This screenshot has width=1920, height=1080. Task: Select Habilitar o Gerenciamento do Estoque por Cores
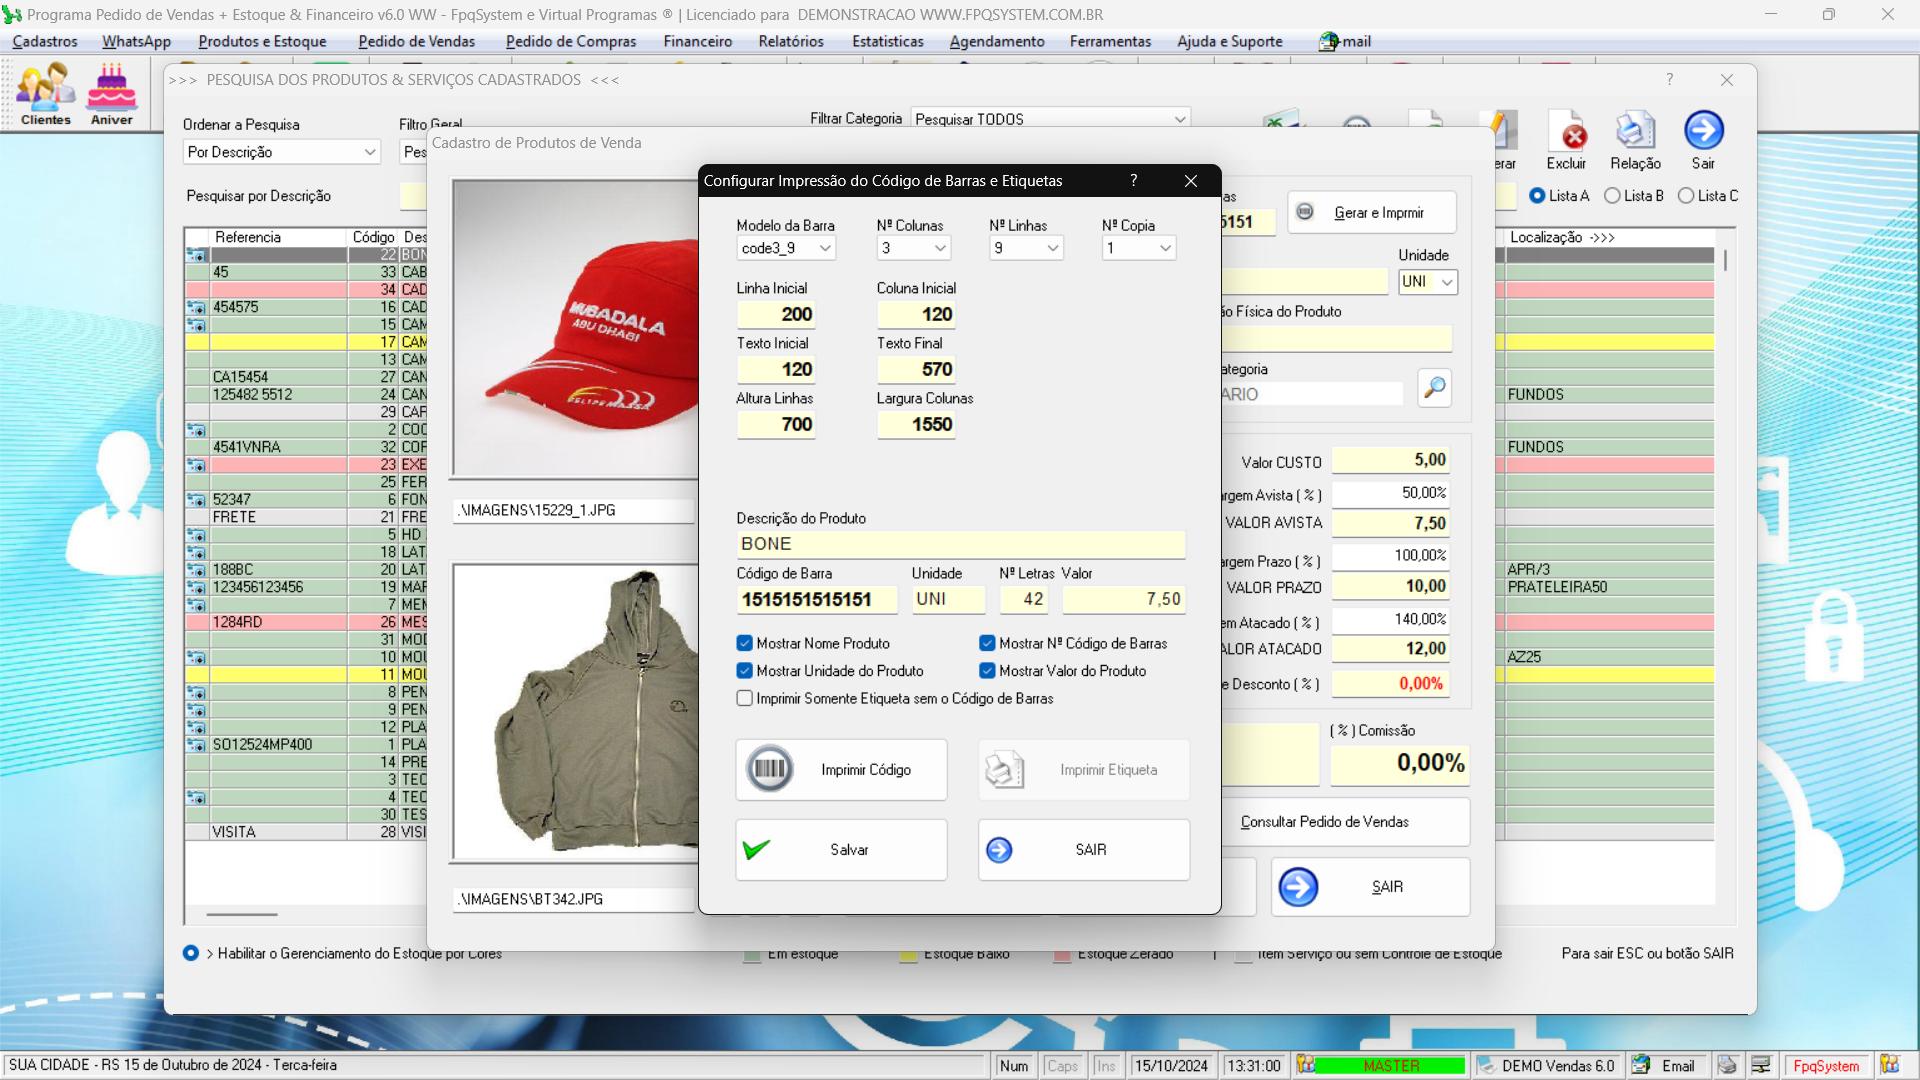tap(190, 953)
